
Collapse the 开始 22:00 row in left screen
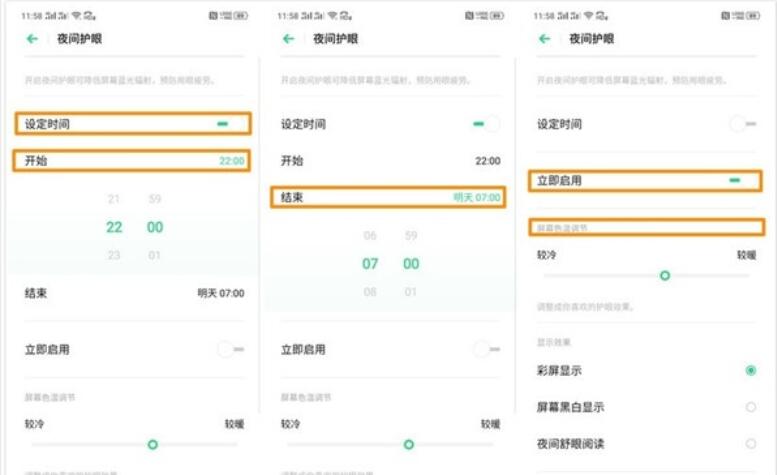[x=132, y=161]
